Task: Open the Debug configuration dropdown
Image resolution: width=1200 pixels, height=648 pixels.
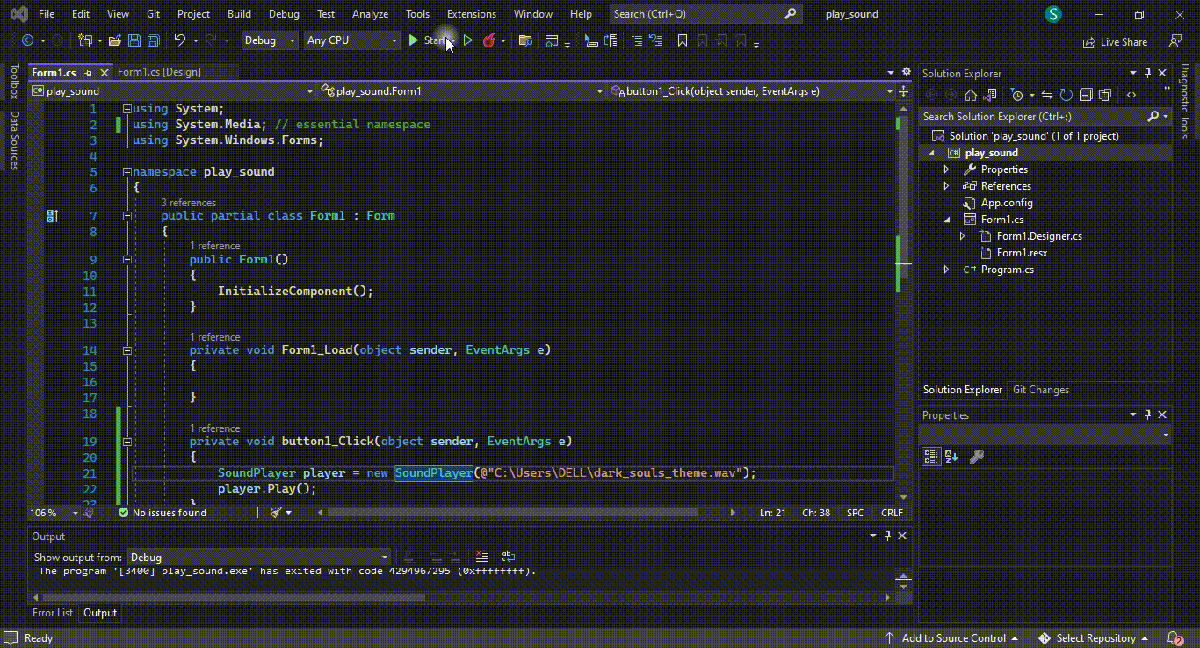Action: point(270,41)
